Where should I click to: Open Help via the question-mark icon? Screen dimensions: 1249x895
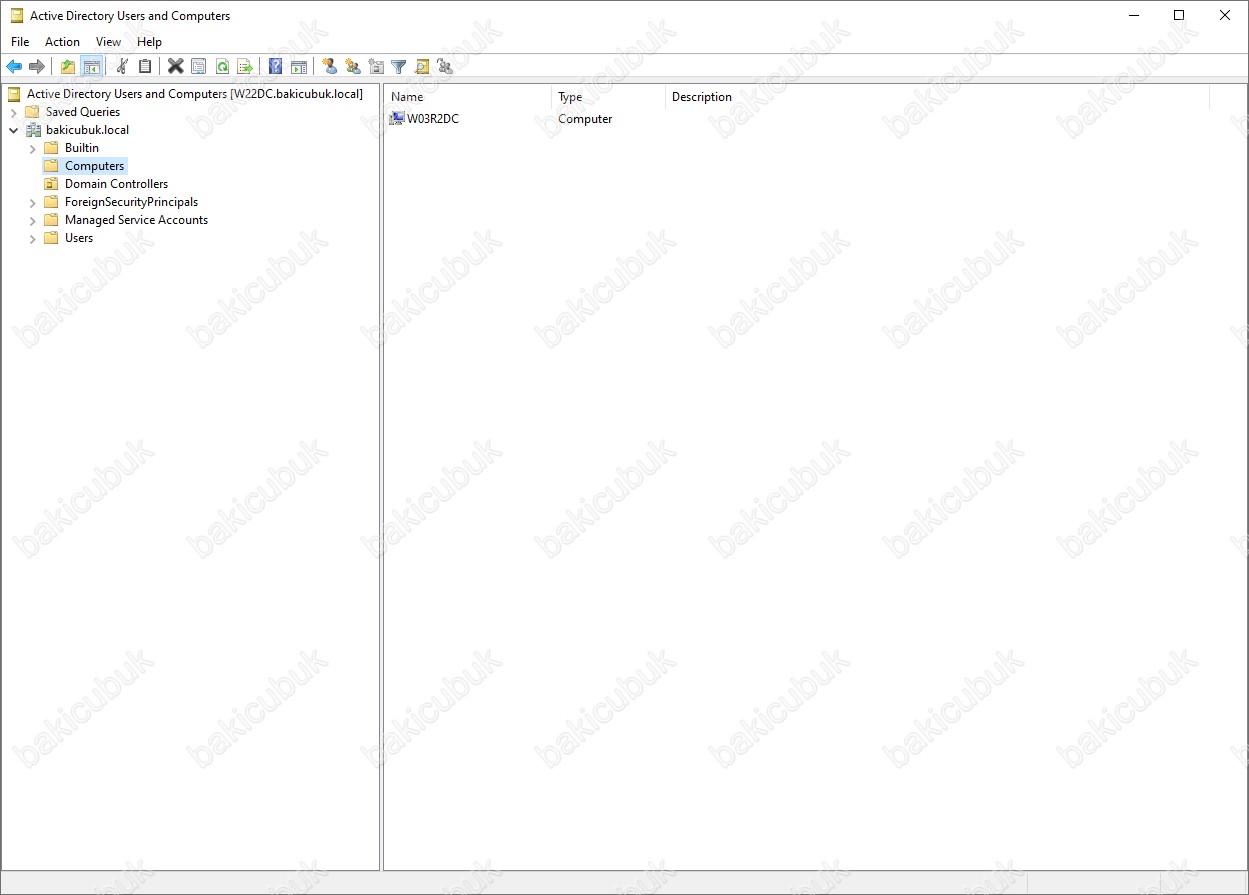[x=275, y=66]
